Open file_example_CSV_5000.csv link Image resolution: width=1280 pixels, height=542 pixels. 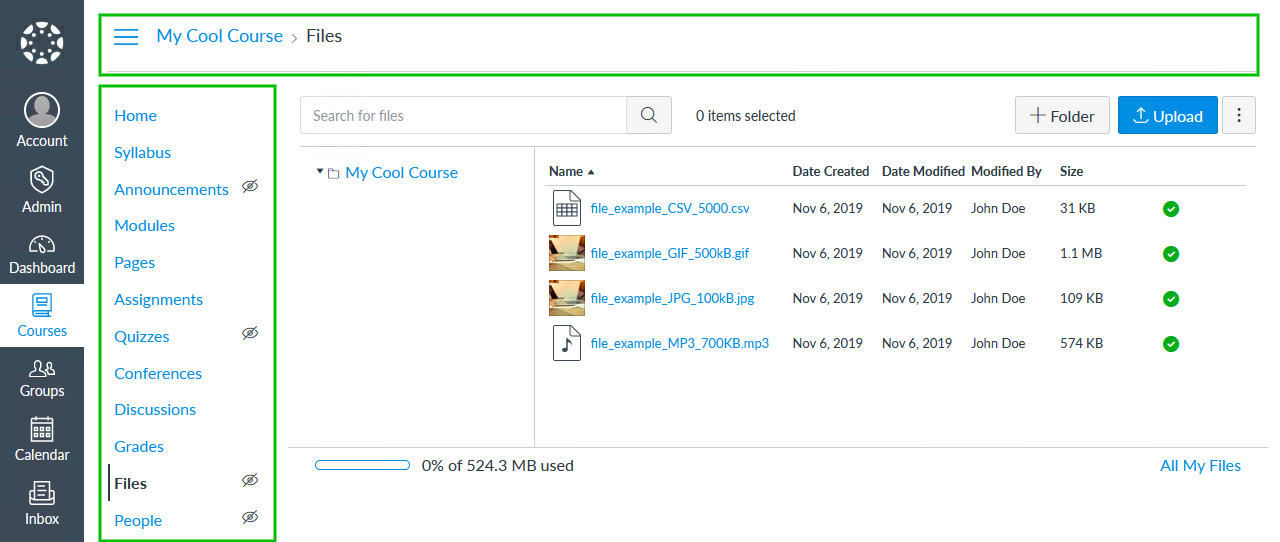point(670,209)
